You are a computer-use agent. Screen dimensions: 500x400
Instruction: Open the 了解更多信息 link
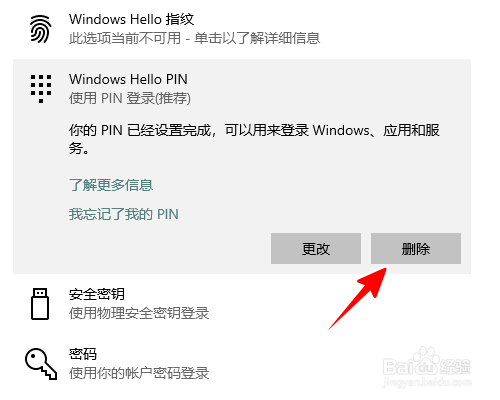(111, 185)
